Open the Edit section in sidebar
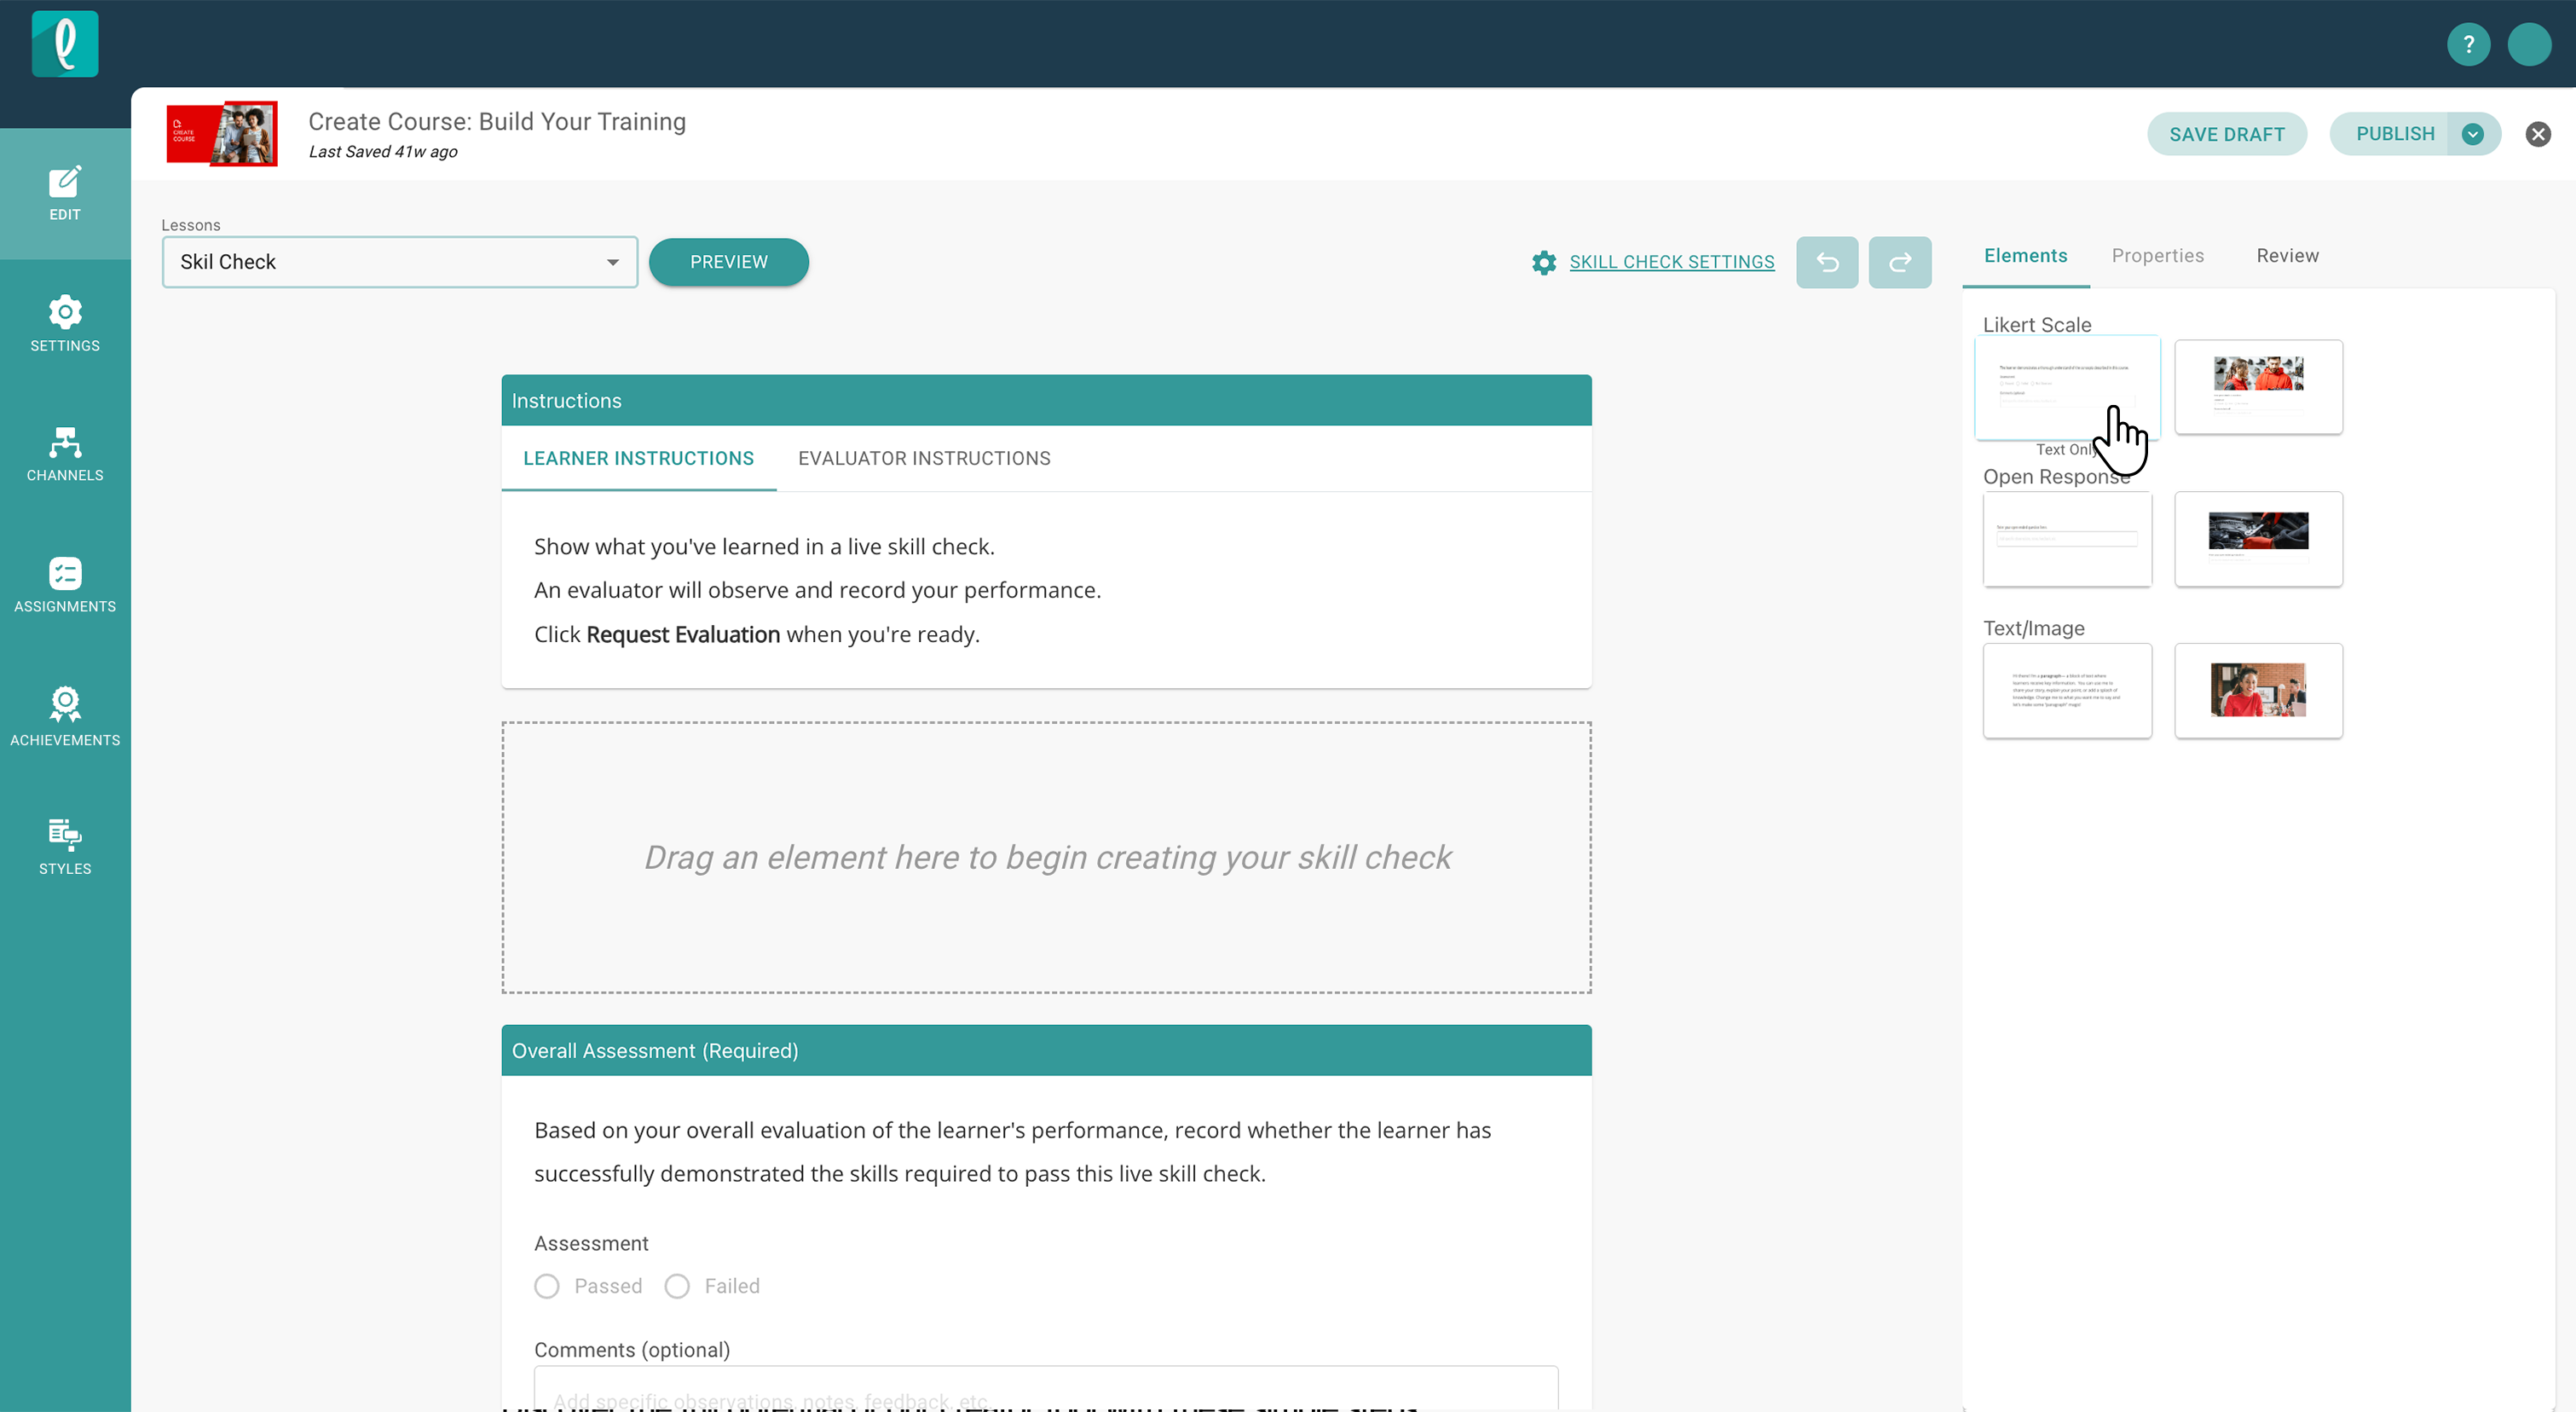 point(65,193)
